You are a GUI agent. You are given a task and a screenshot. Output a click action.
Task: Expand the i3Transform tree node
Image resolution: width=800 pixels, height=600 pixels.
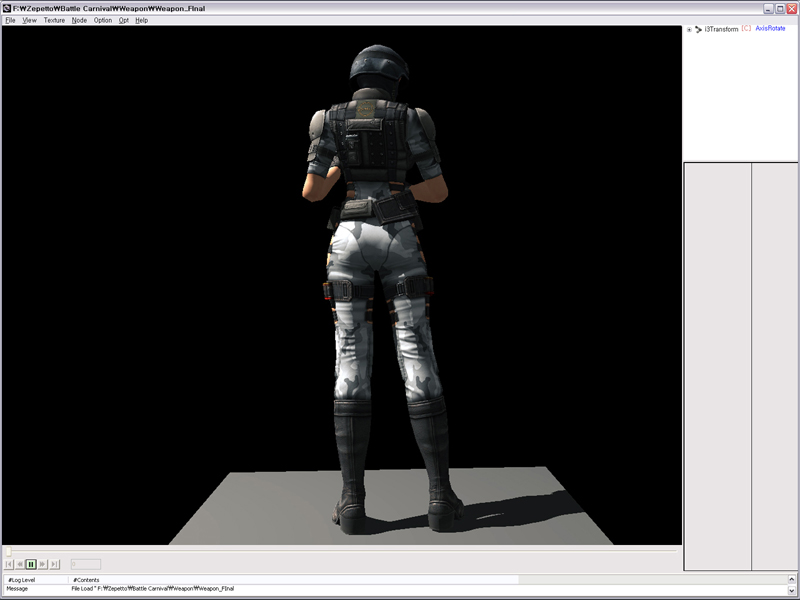point(689,29)
